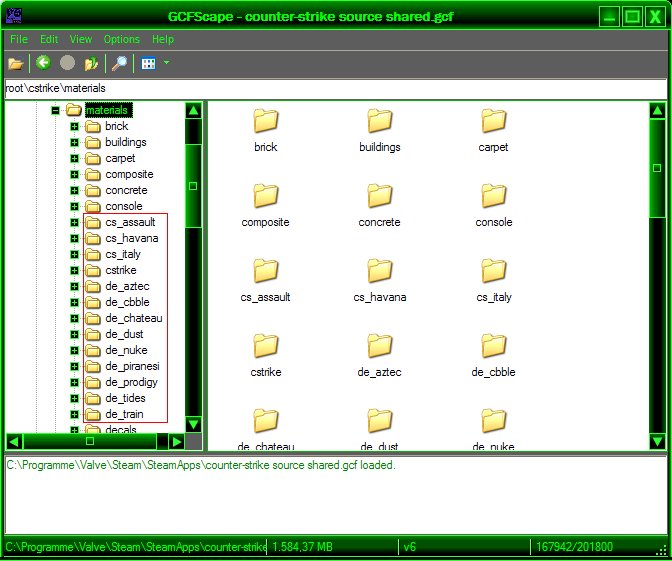Viewport: 672px width, 561px height.
Task: Open the File menu
Action: [x=19, y=39]
